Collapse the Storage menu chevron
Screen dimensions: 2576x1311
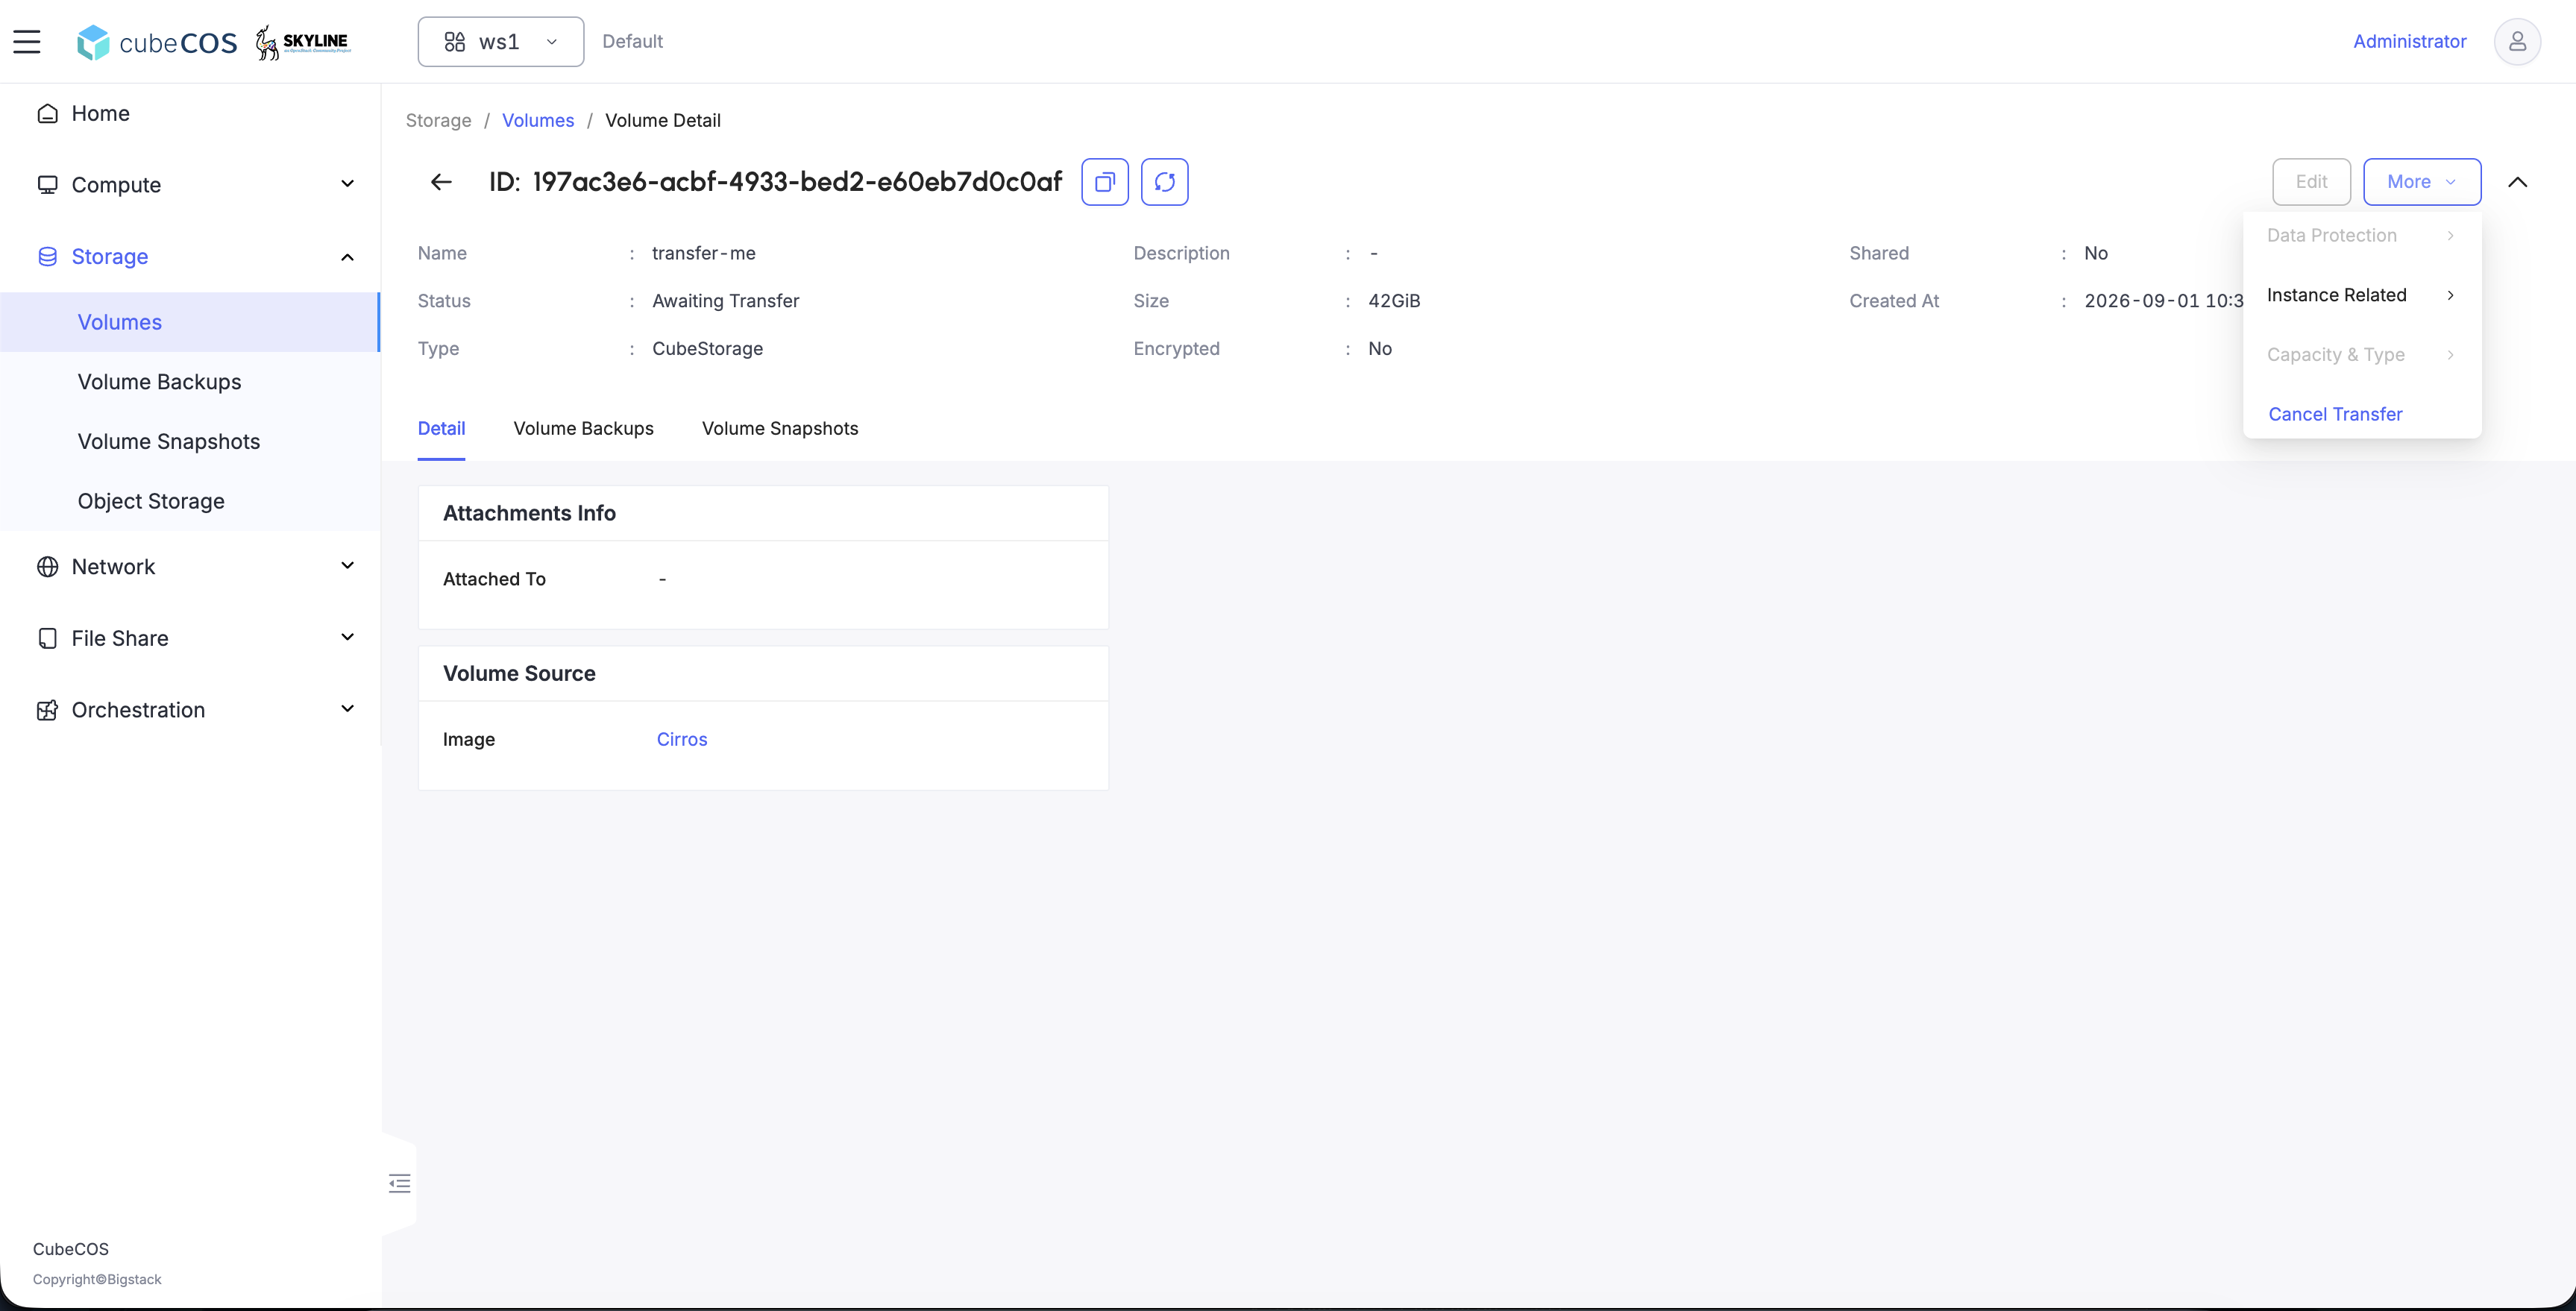click(x=347, y=257)
